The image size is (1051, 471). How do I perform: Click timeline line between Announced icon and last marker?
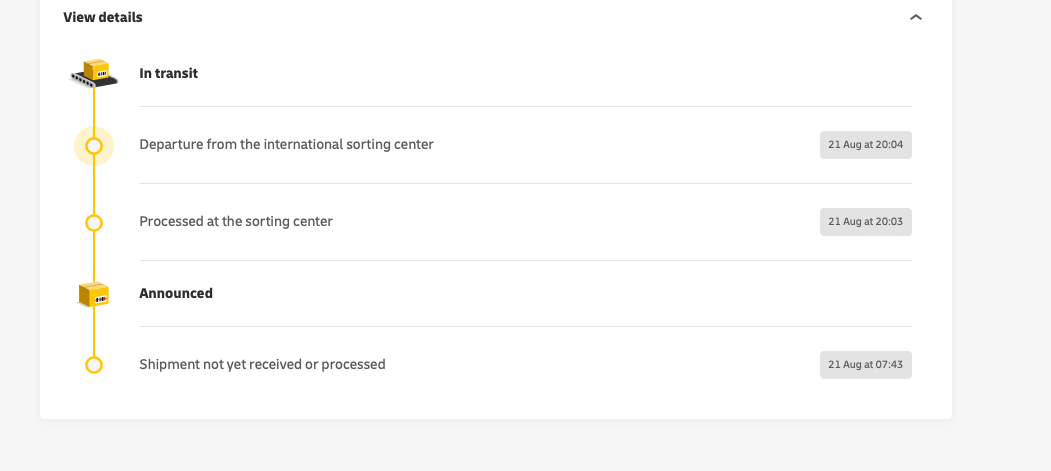pyautogui.click(x=94, y=330)
